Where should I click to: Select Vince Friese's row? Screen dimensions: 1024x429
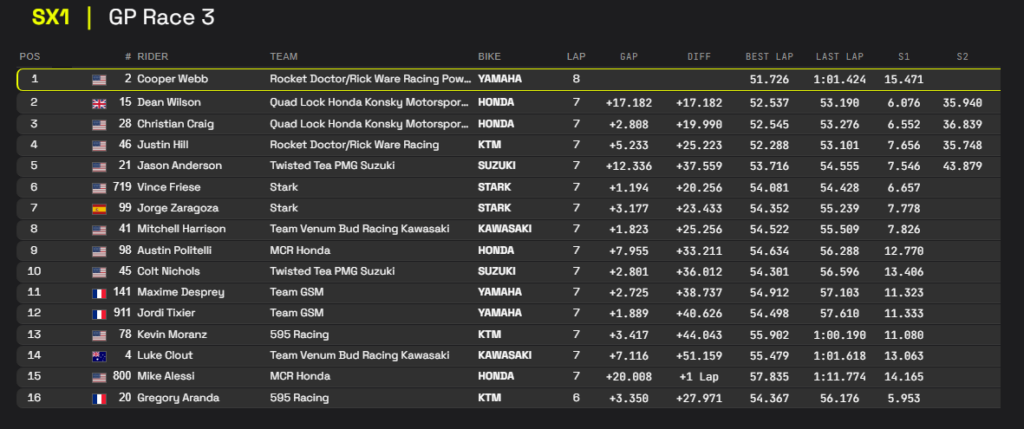tap(508, 187)
